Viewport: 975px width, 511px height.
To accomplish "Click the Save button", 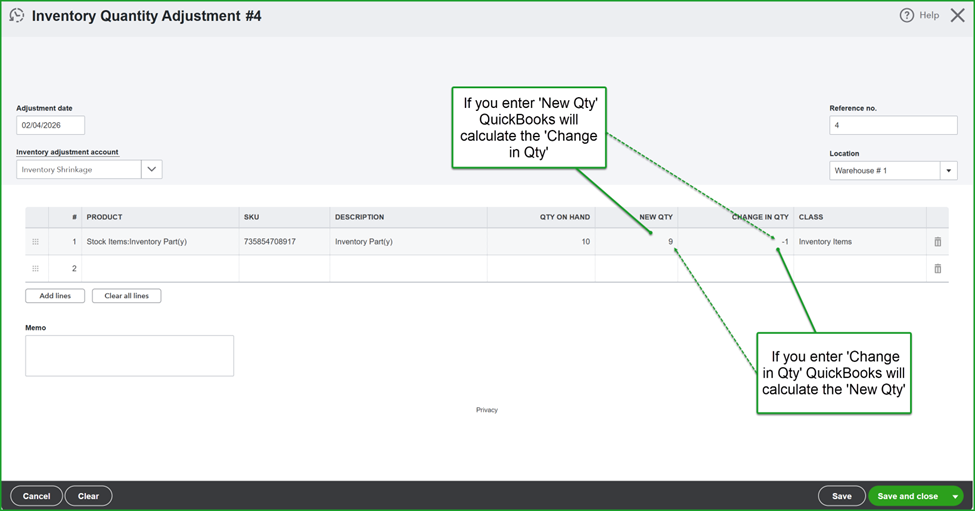I will pyautogui.click(x=841, y=496).
